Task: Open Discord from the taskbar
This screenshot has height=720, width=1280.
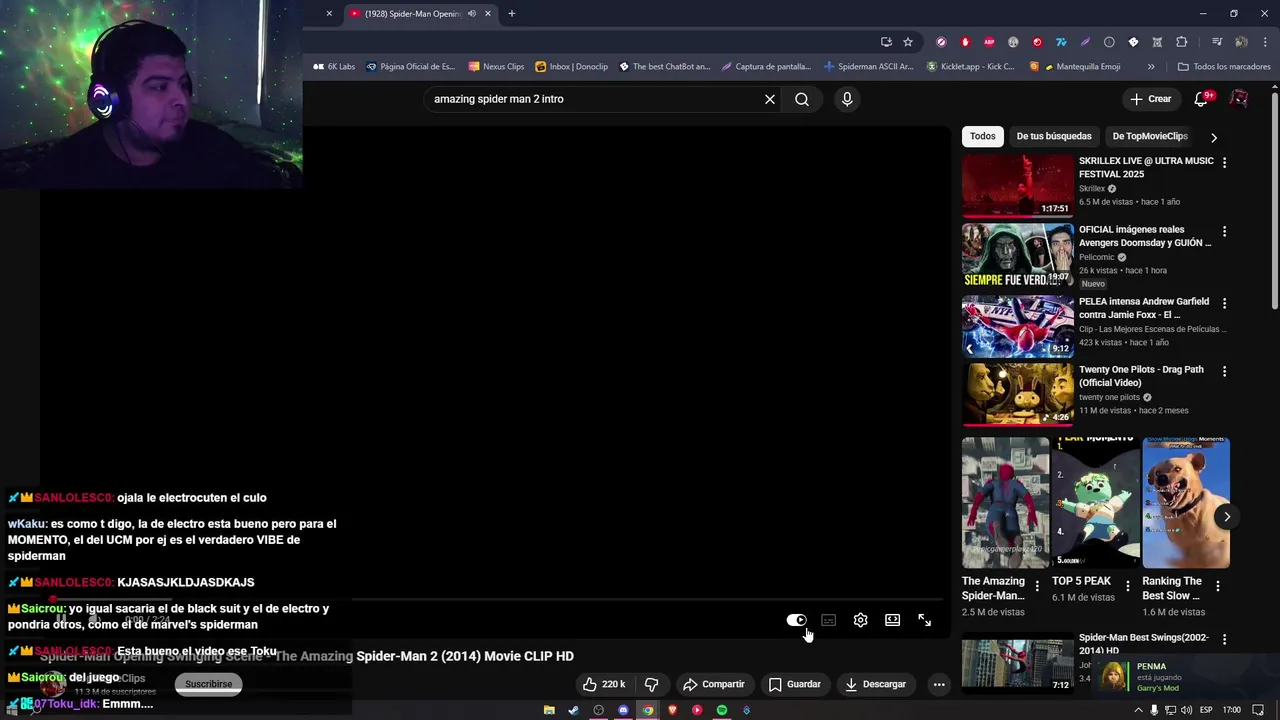Action: (623, 710)
